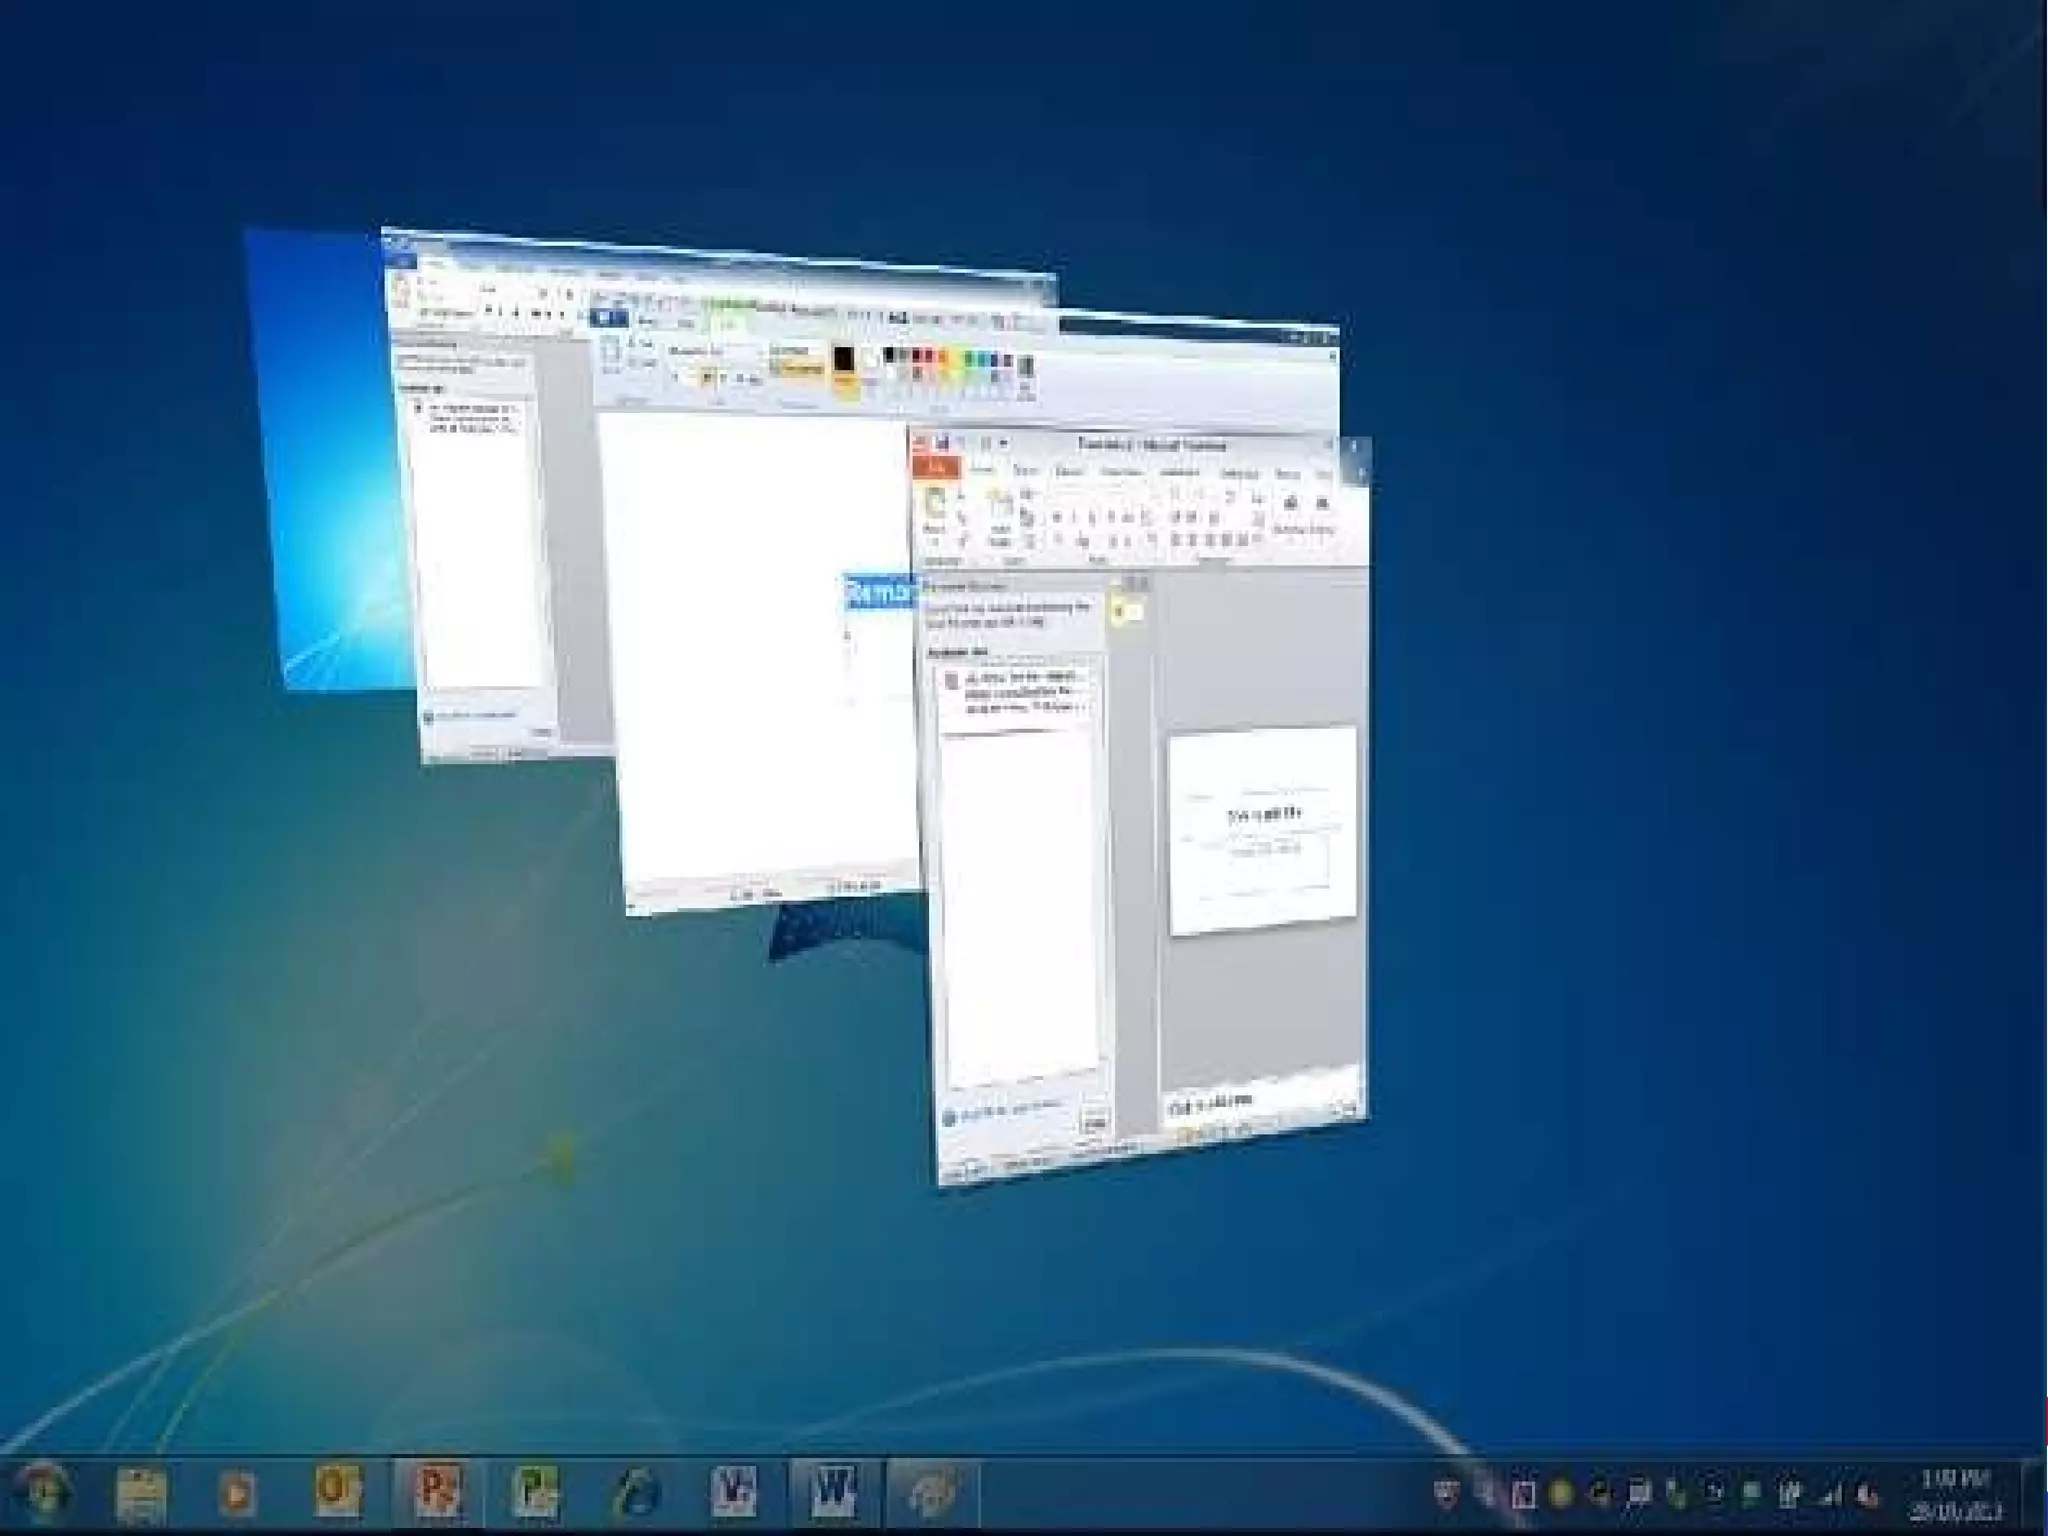Pick the green palette color in Paint
The image size is (2048, 1536).
(x=971, y=359)
